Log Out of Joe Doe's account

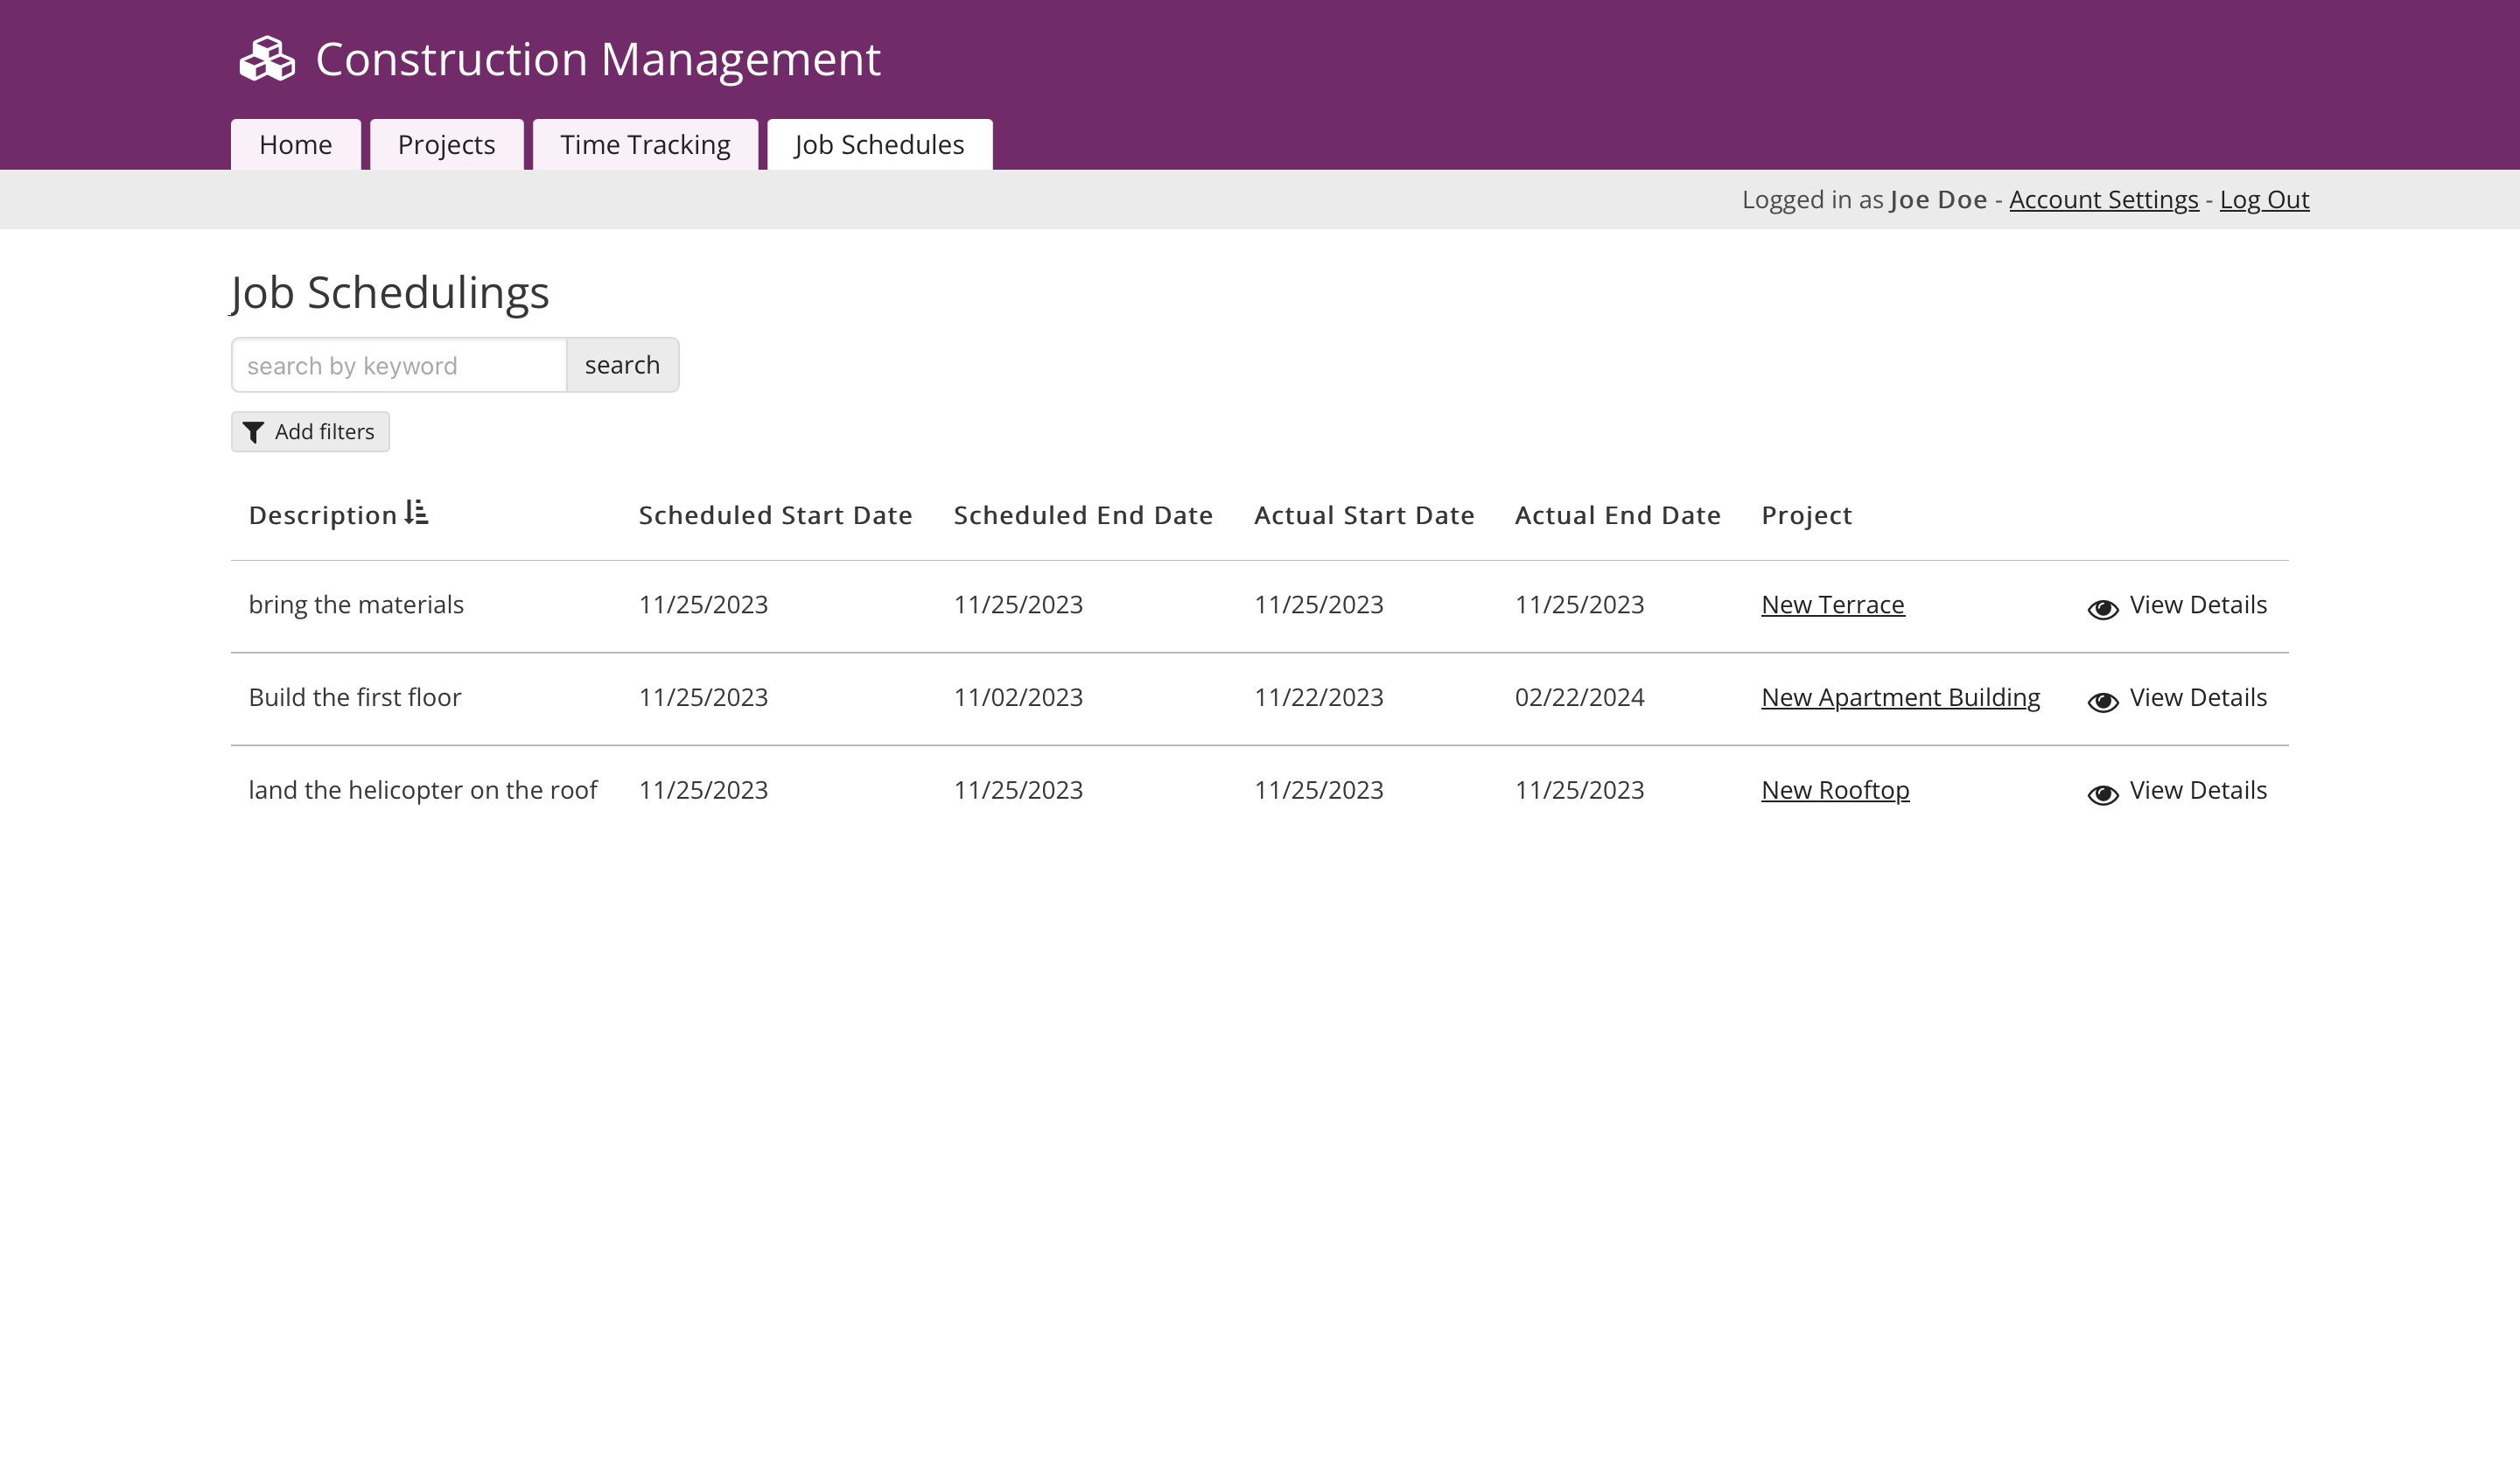pyautogui.click(x=2265, y=199)
